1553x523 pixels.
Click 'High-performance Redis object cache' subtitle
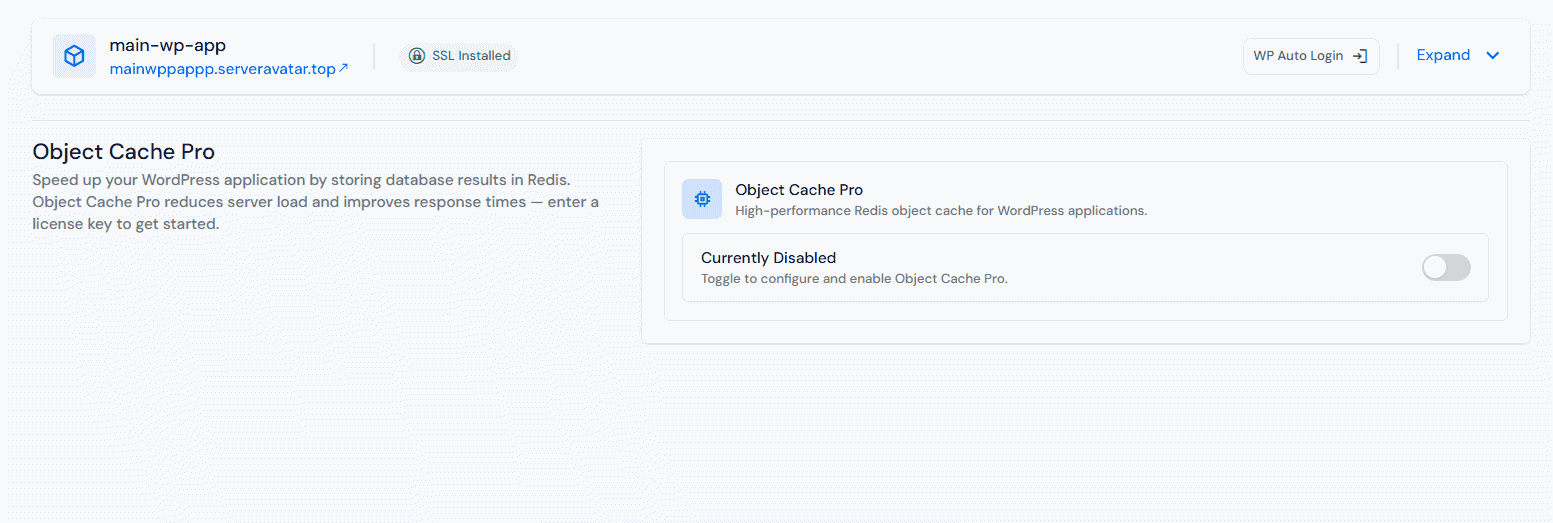coord(941,211)
